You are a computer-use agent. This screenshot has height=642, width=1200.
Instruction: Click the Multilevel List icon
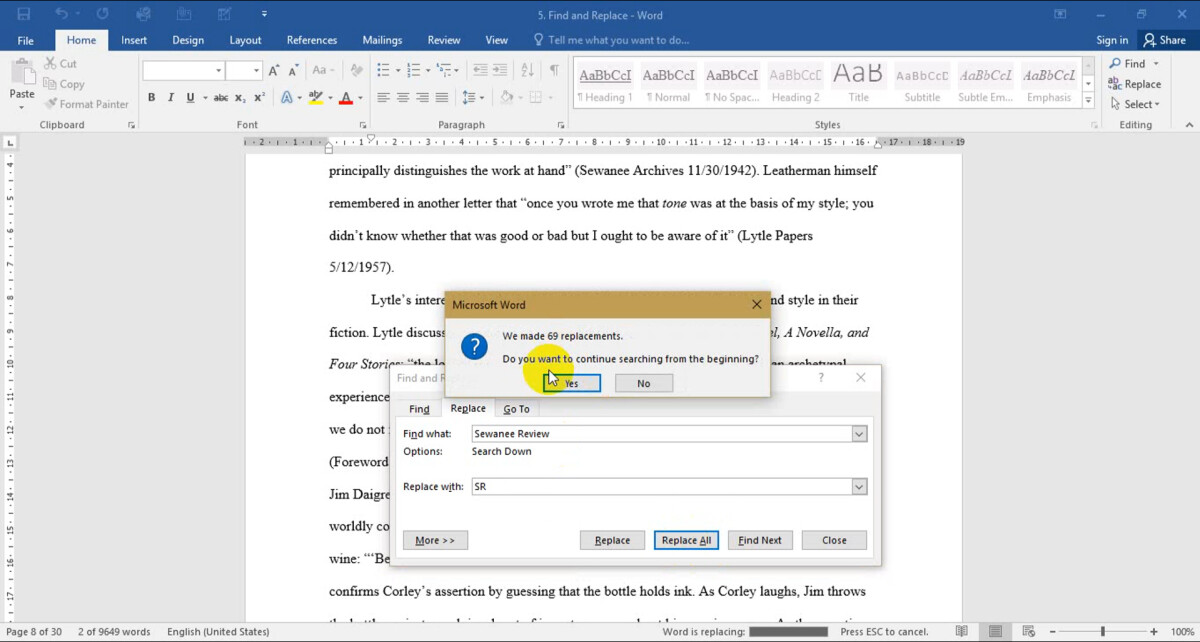(x=442, y=70)
